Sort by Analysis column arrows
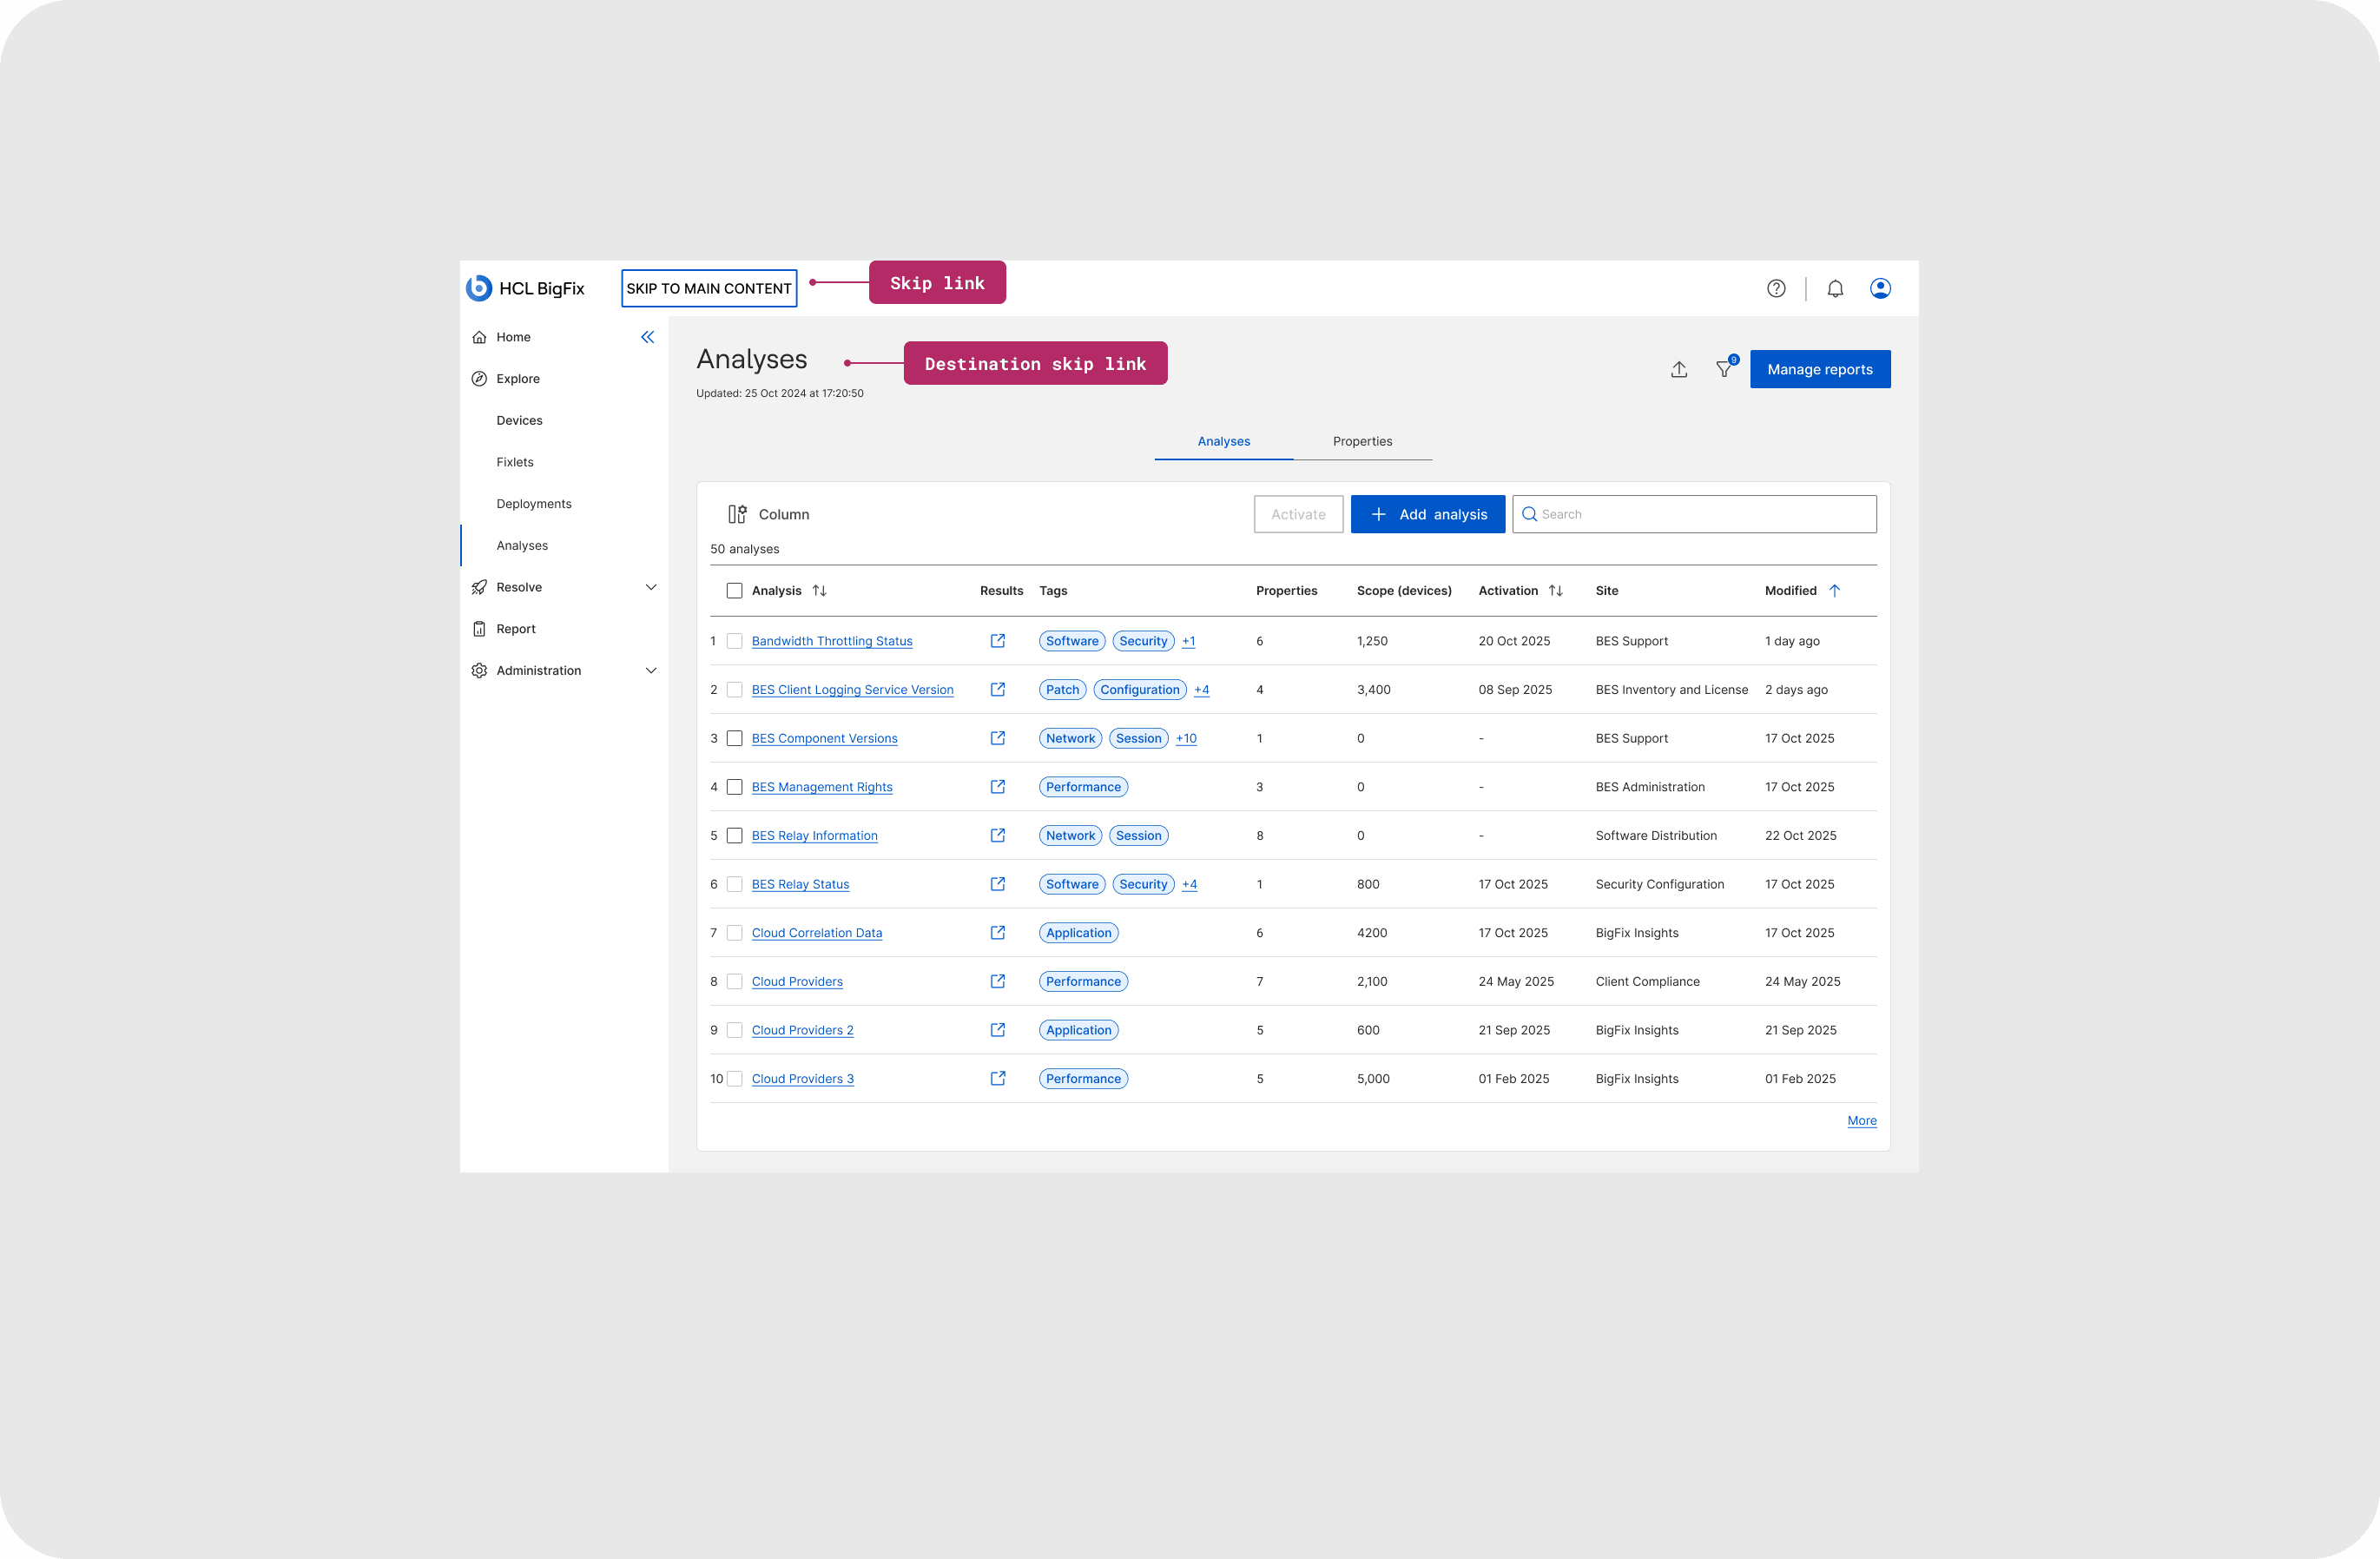 click(820, 591)
